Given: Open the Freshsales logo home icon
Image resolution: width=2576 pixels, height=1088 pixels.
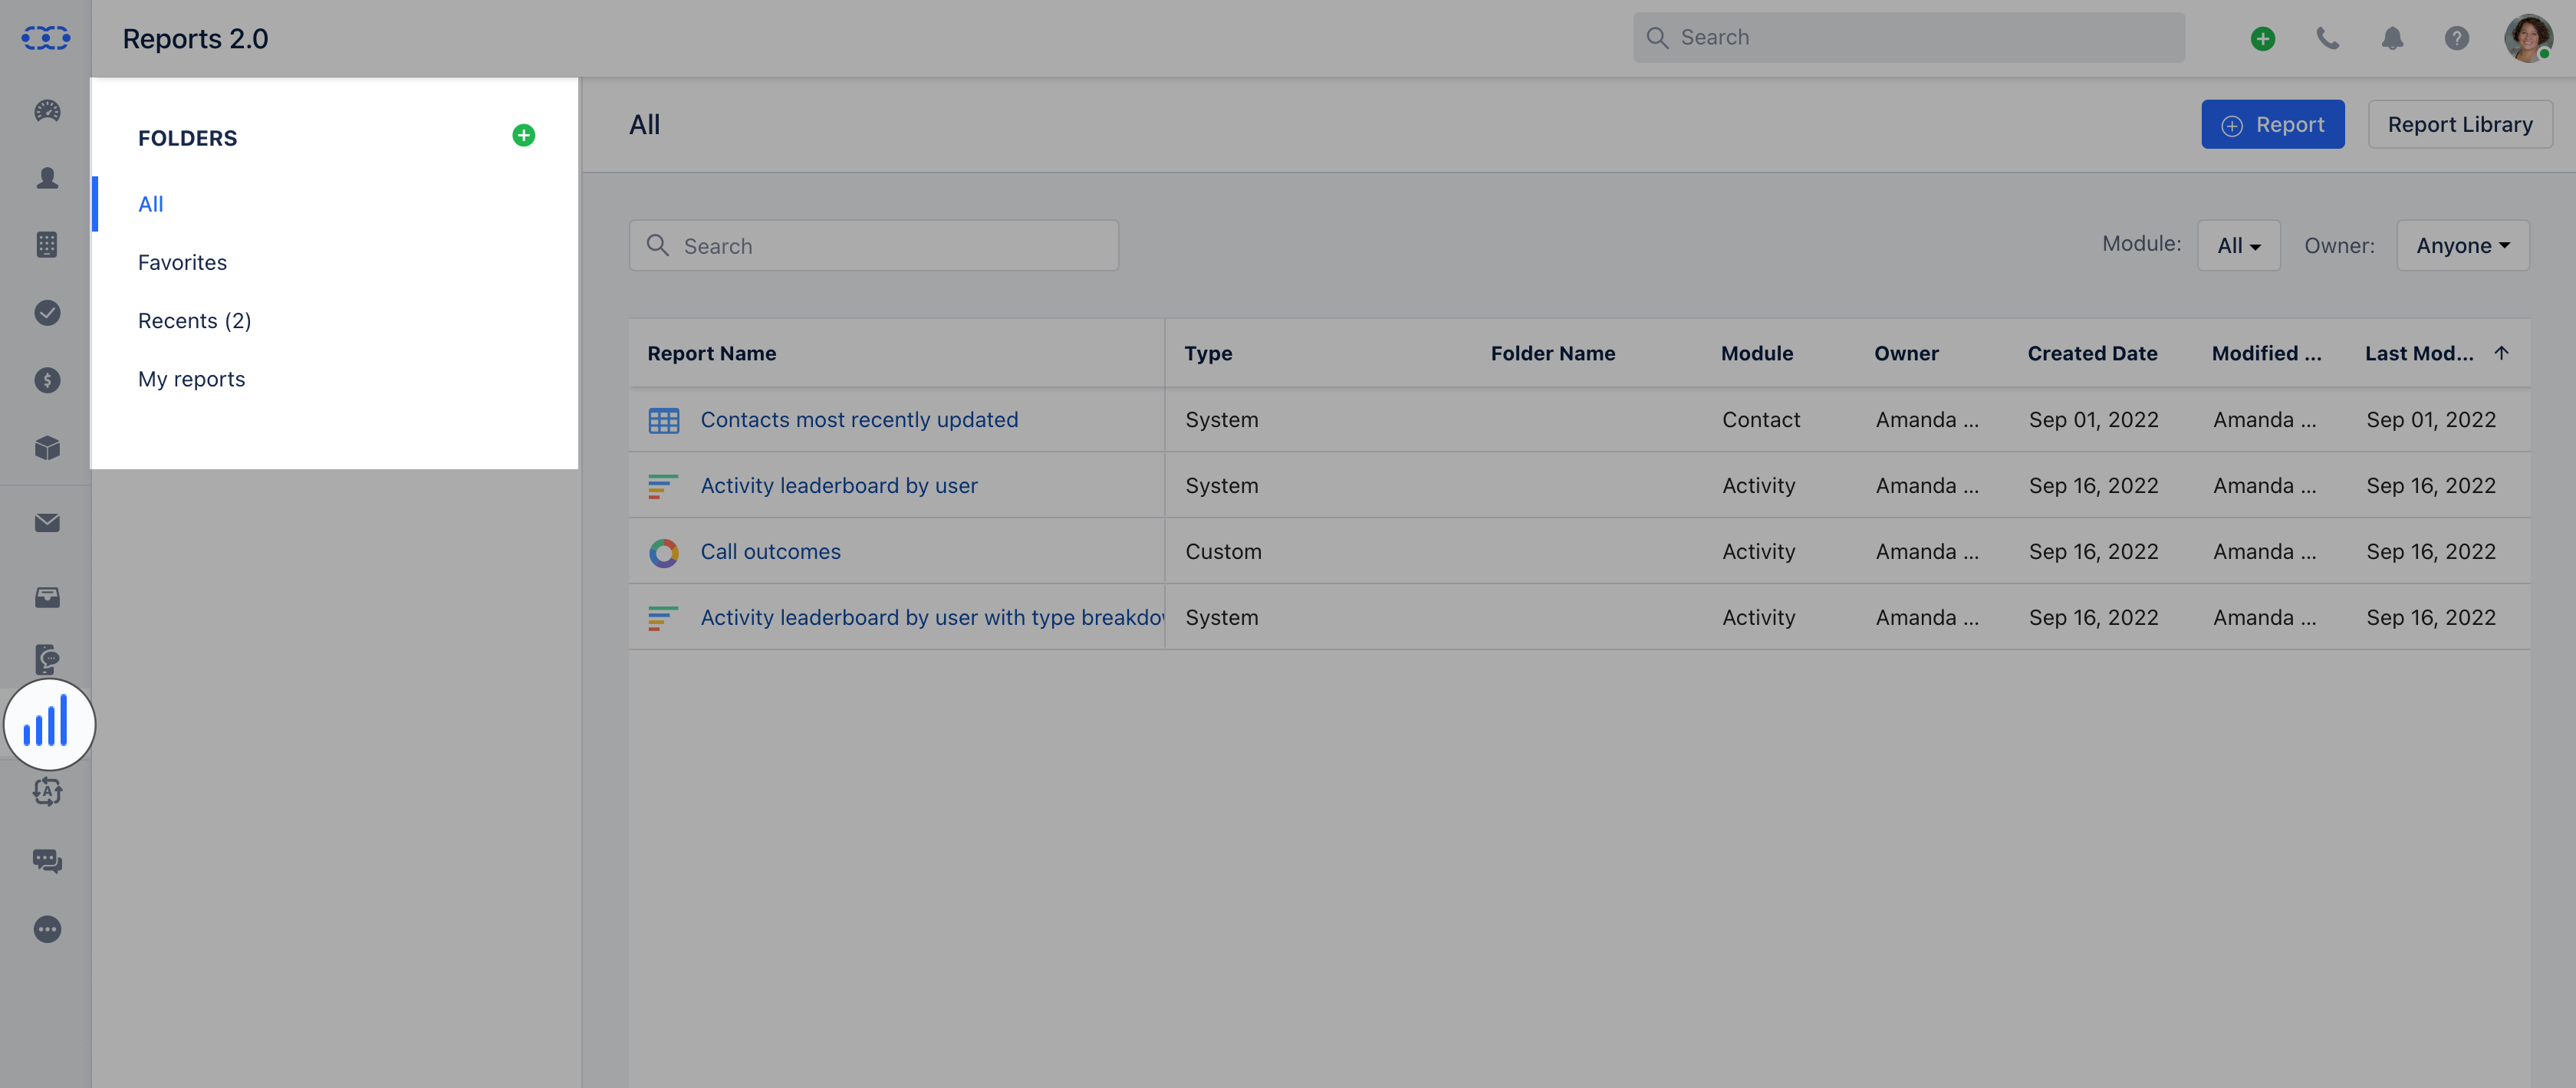Looking at the screenshot, I should point(46,38).
